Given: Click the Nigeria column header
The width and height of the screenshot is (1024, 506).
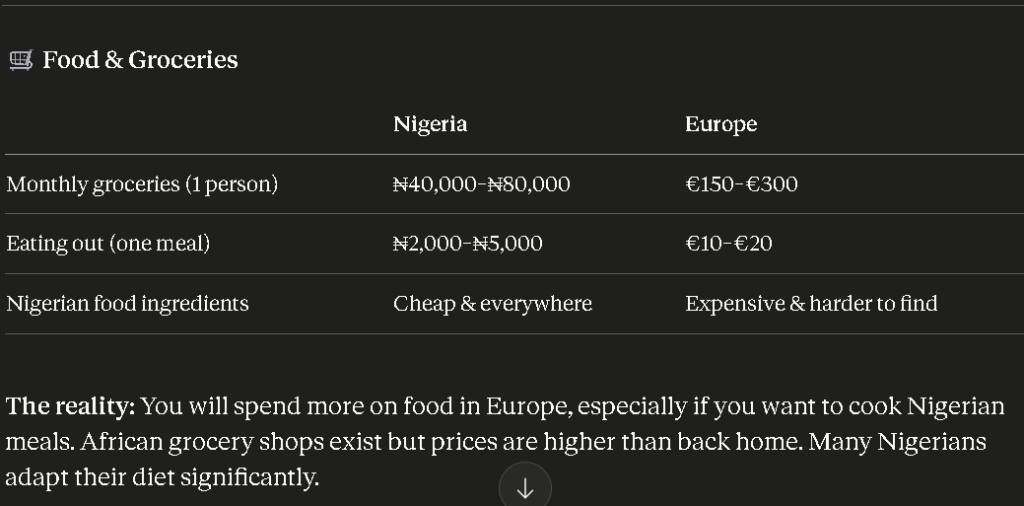Looking at the screenshot, I should pyautogui.click(x=430, y=125).
